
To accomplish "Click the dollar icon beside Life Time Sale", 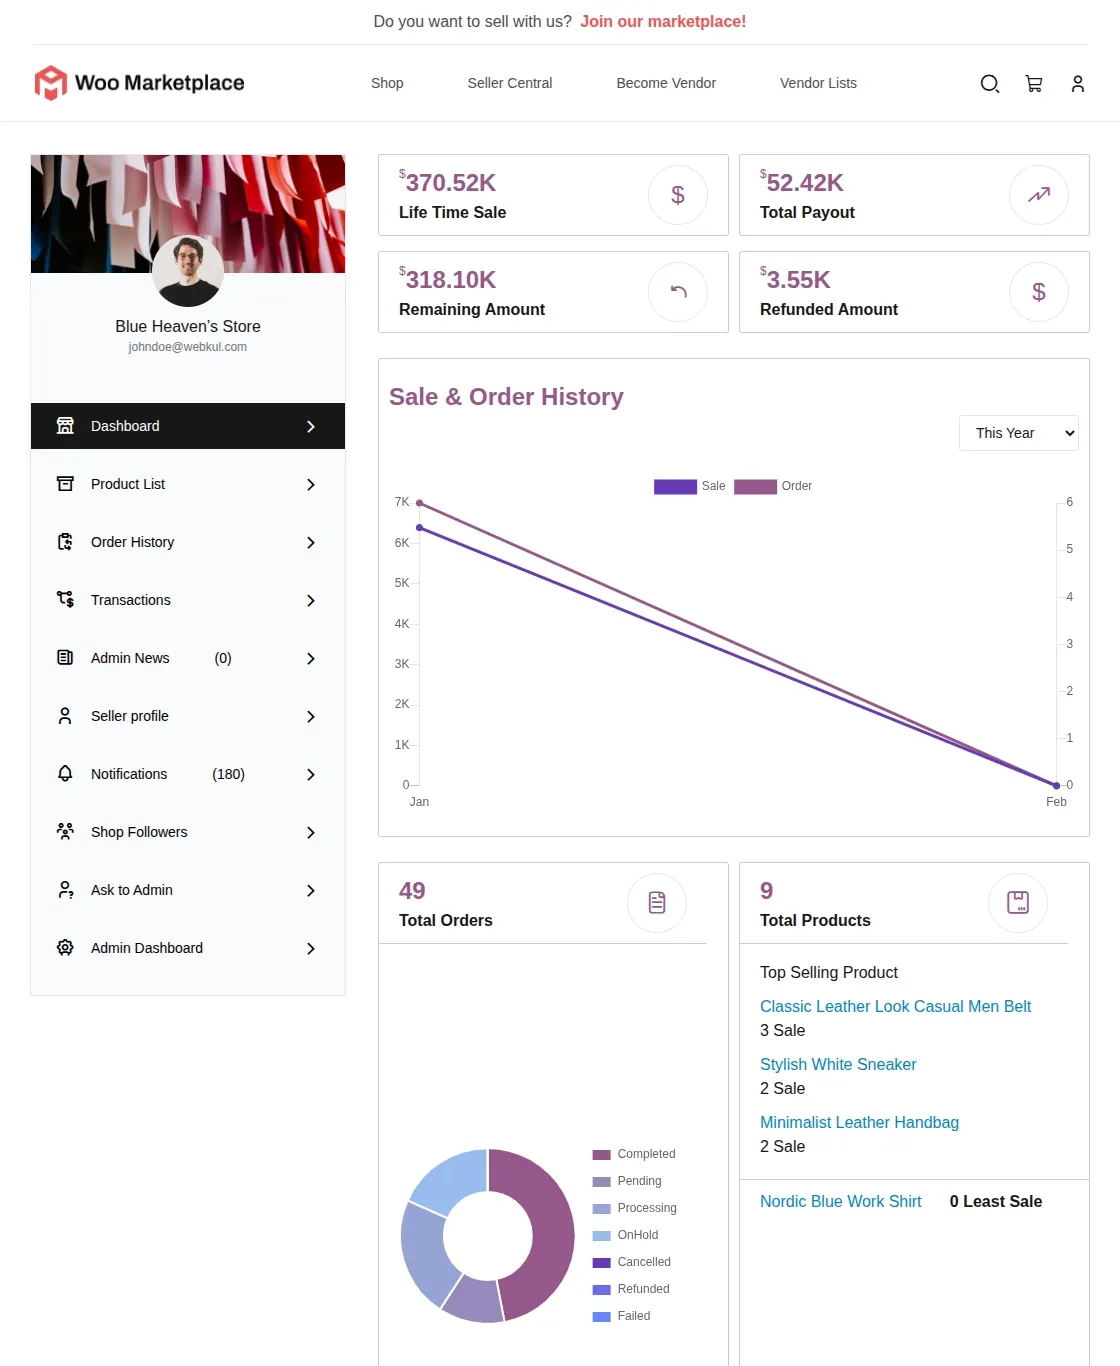I will [678, 195].
